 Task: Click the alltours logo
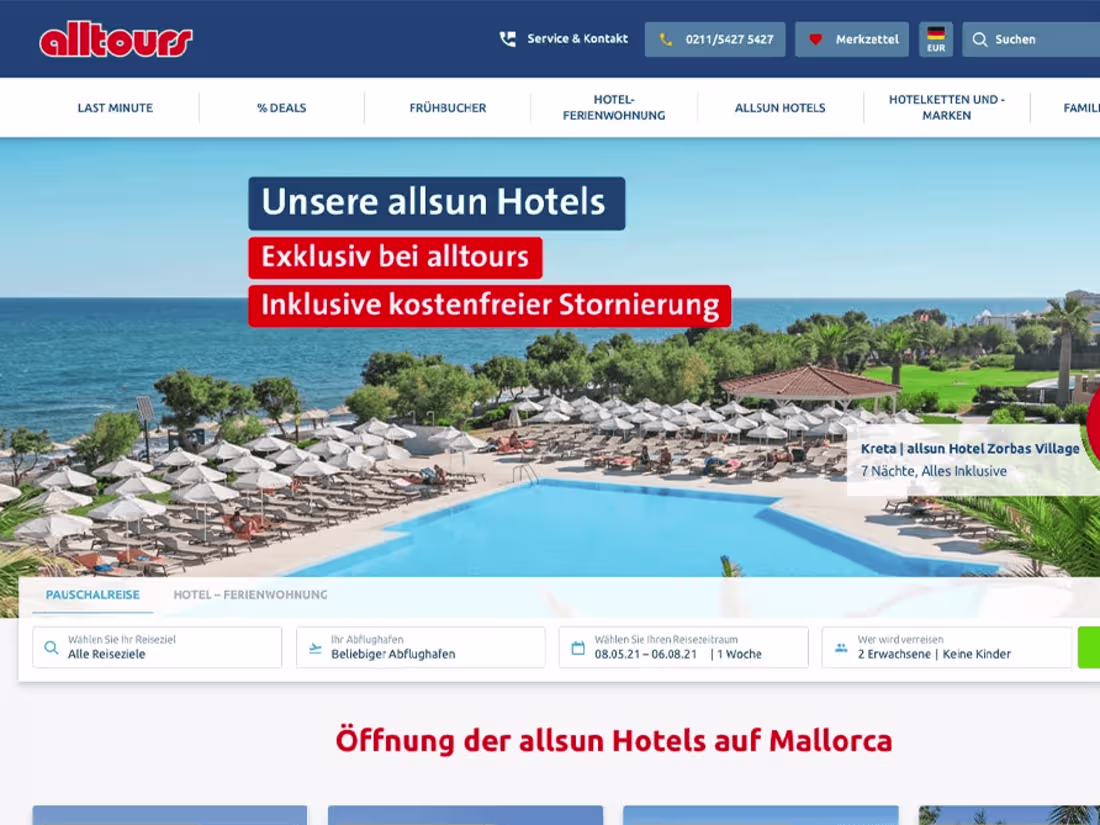point(116,39)
